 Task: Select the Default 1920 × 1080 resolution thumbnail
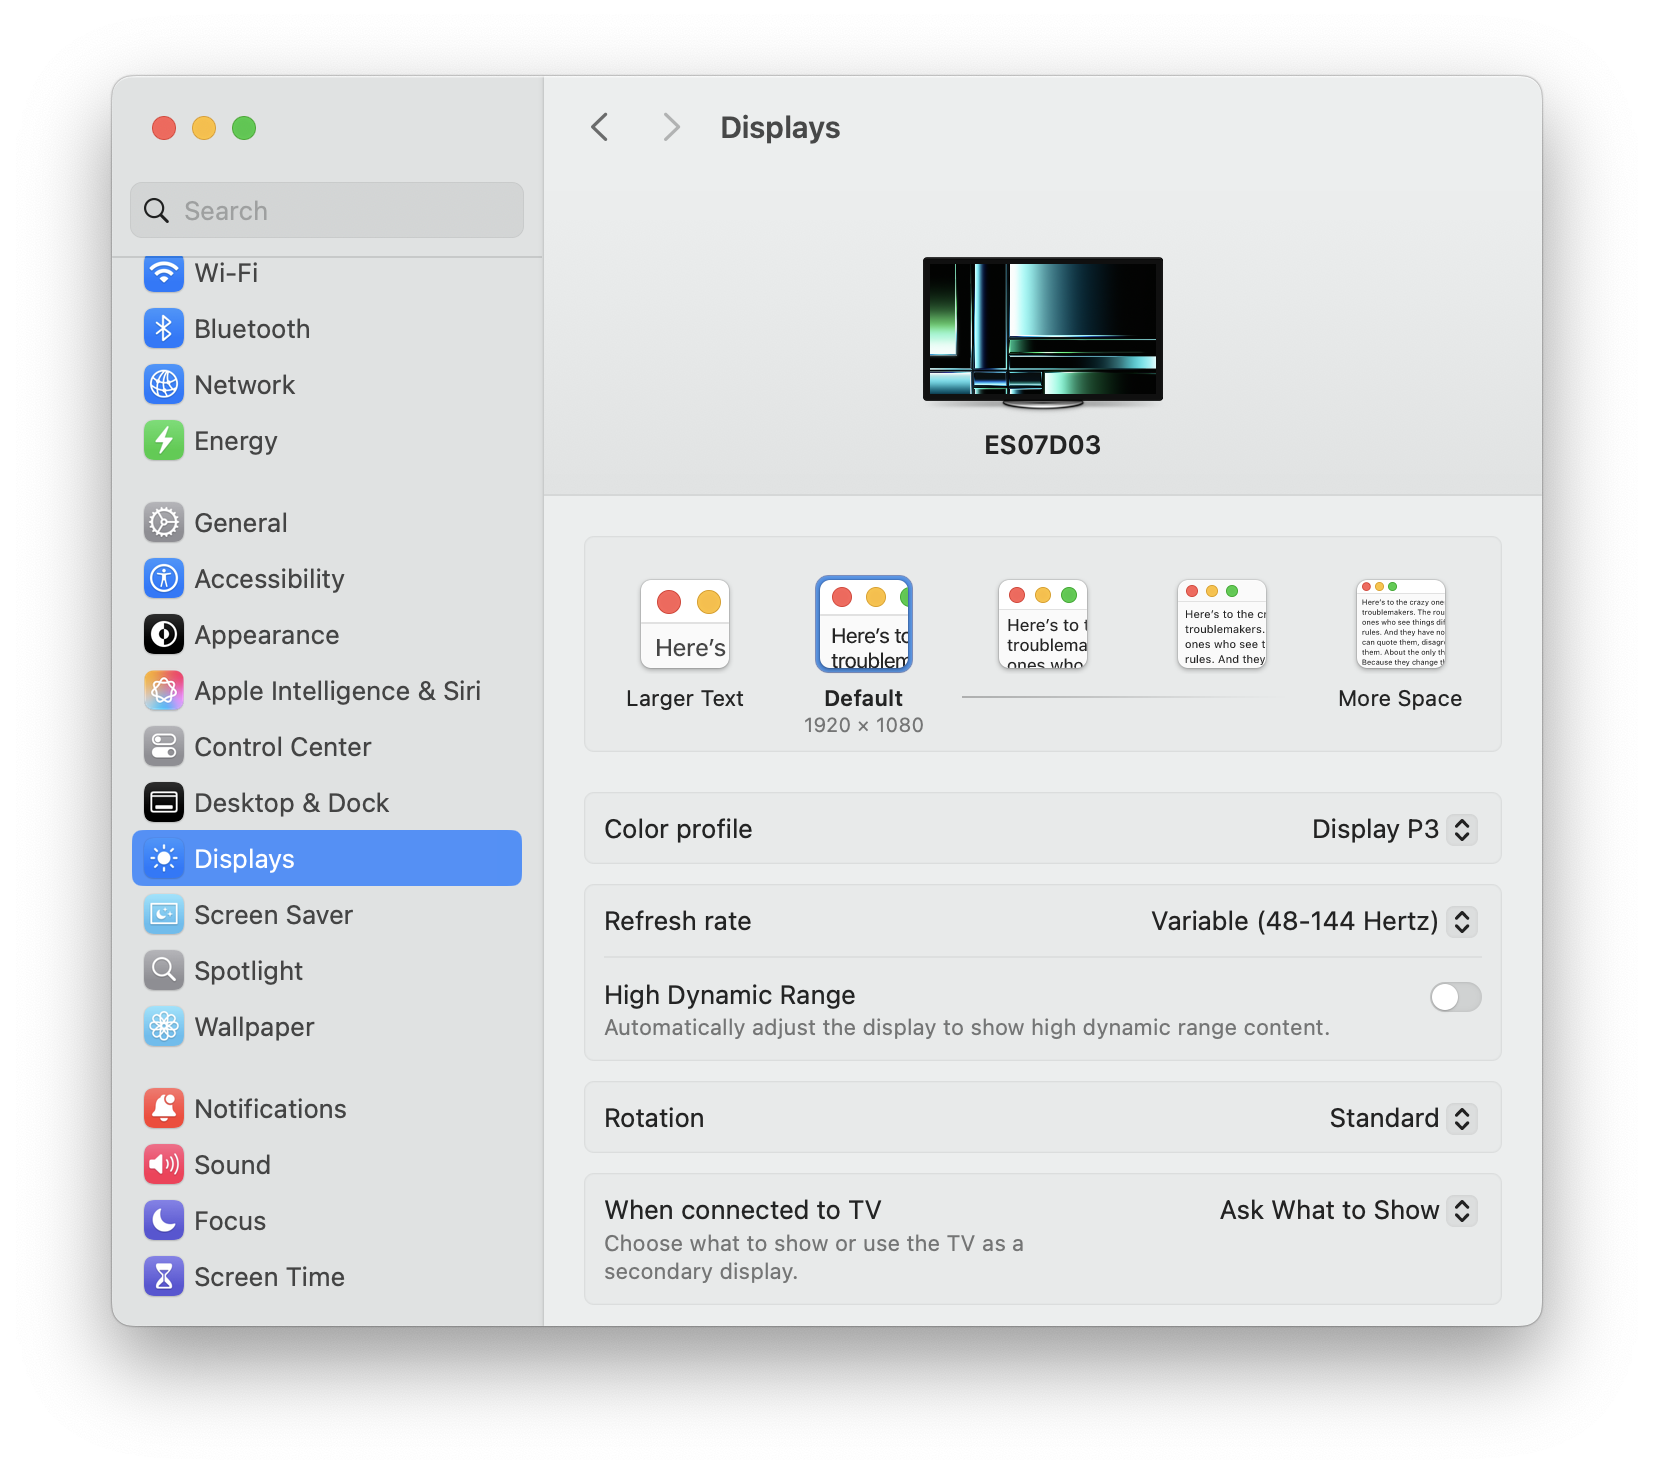864,624
